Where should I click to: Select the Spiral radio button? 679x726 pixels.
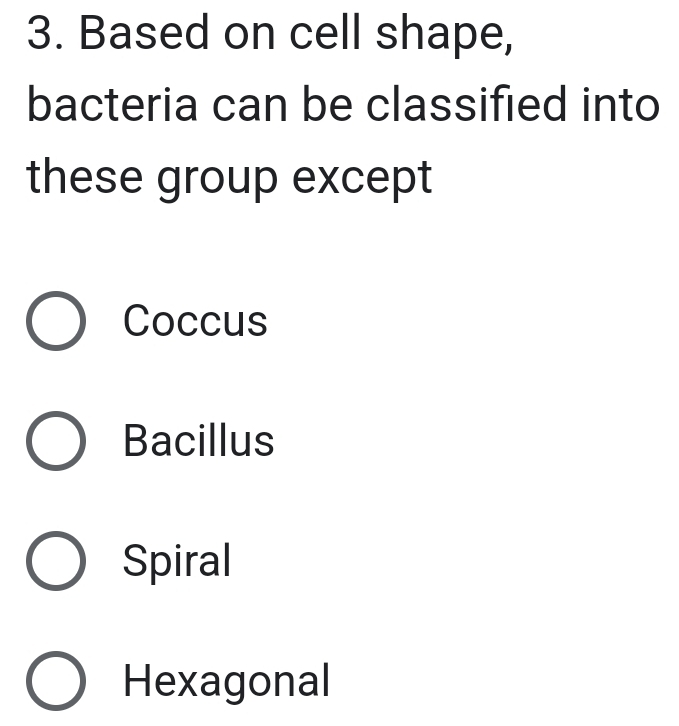pyautogui.click(x=54, y=561)
